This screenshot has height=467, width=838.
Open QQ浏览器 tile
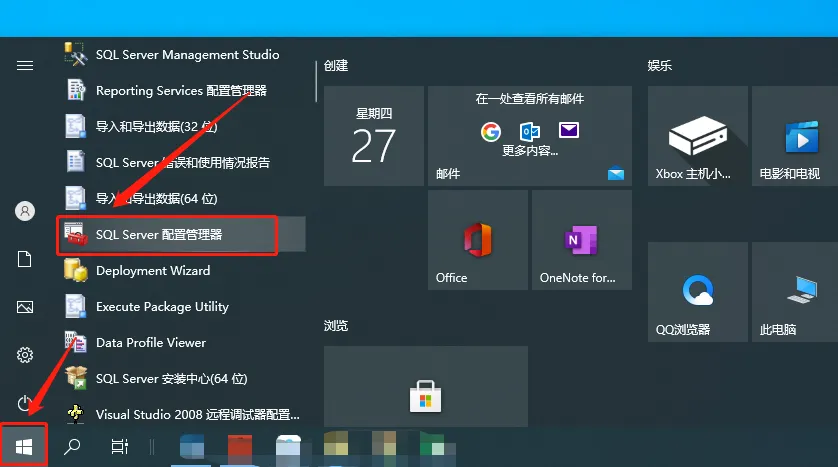point(697,292)
